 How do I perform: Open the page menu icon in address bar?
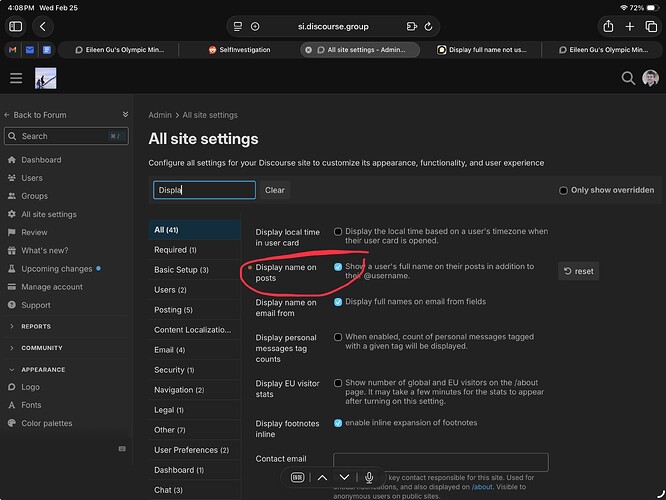pos(238,26)
